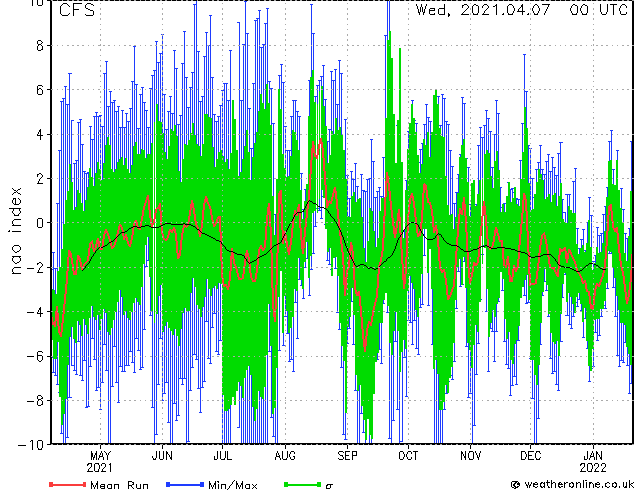This screenshot has width=634, height=490.
Task: Click the NOV x-axis label
Action: click(471, 456)
